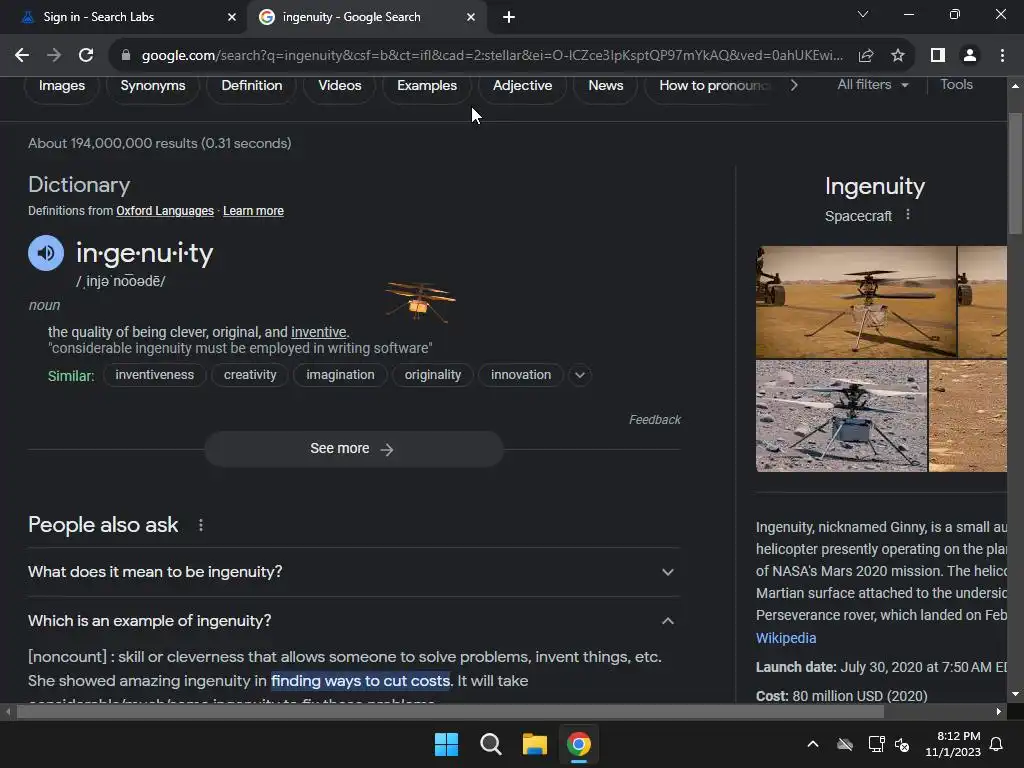Viewport: 1024px width, 768px height.
Task: Open the gray-terrain Ingenuity helicopter photo
Action: point(841,416)
